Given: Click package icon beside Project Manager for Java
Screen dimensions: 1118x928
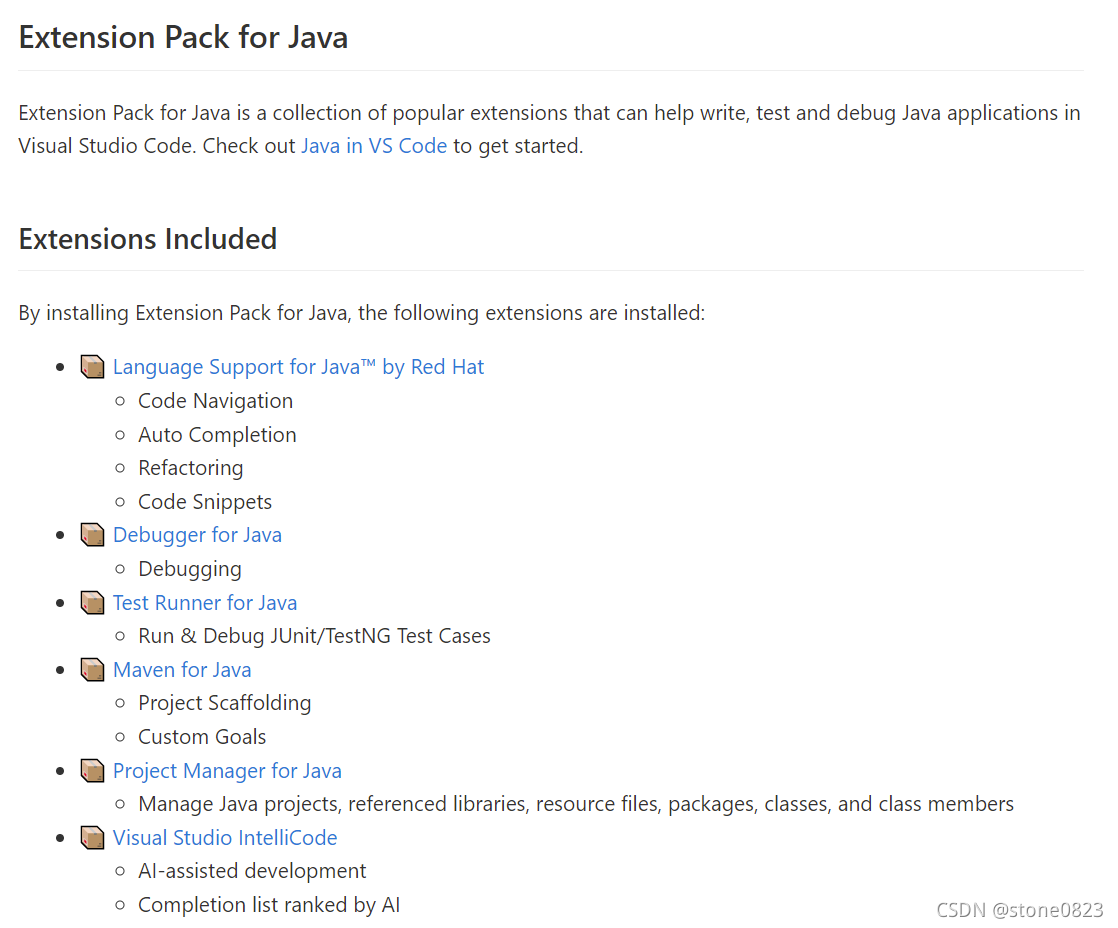Looking at the screenshot, I should 93,771.
